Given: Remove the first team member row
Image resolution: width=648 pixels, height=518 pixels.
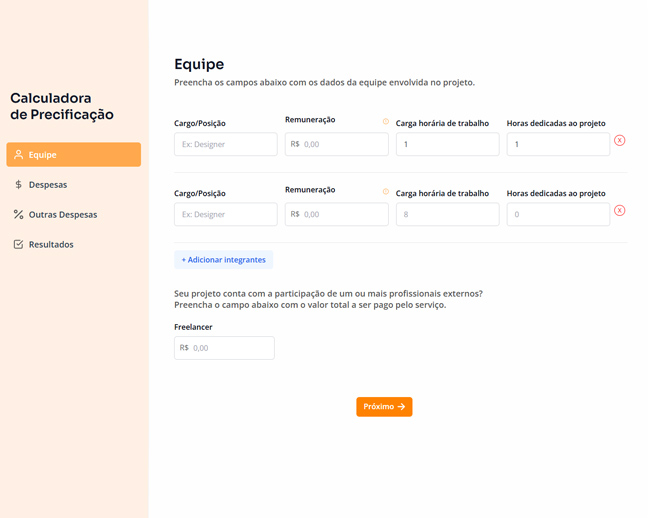Looking at the screenshot, I should [x=619, y=141].
